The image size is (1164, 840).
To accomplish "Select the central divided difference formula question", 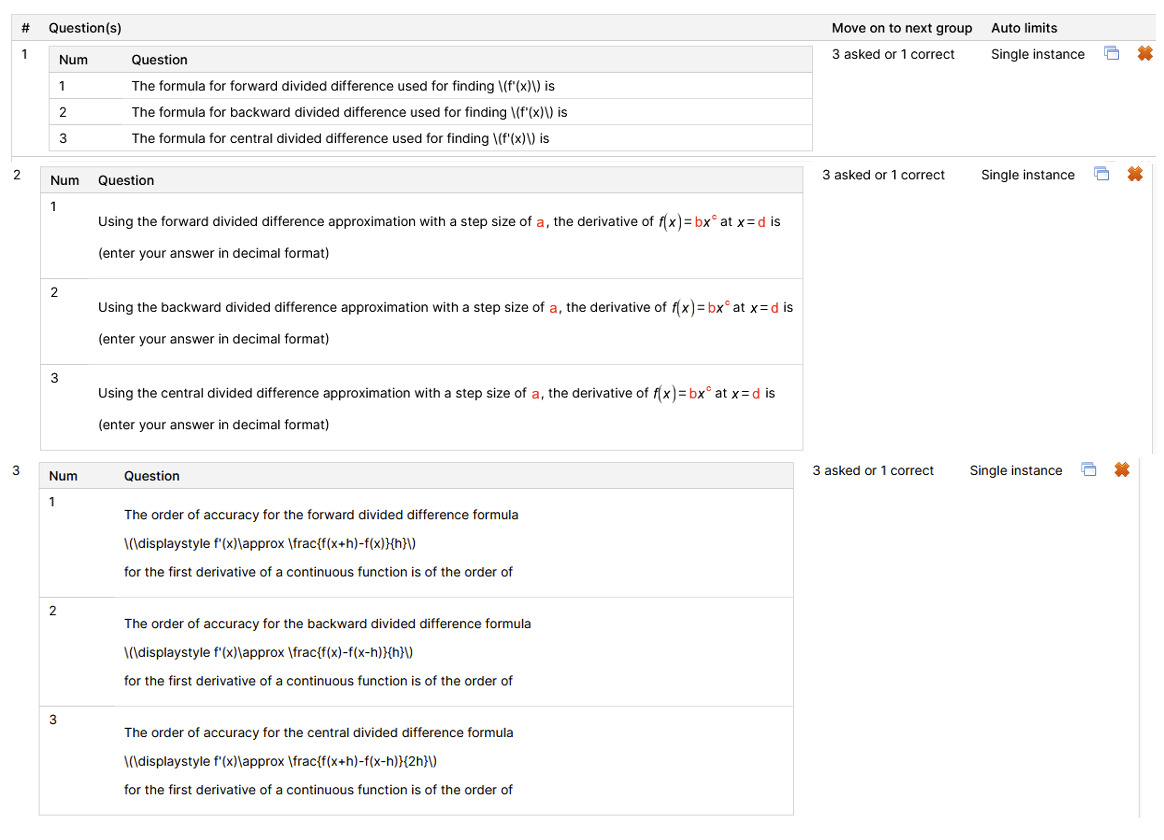I will (x=340, y=138).
